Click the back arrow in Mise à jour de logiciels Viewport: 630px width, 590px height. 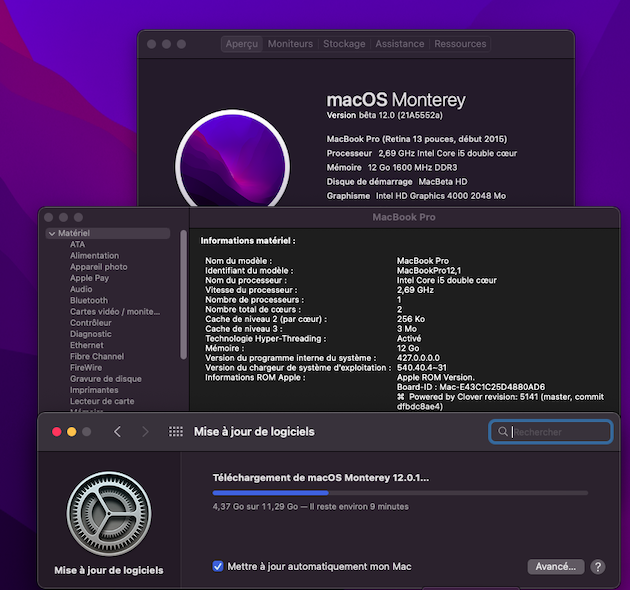(117, 432)
